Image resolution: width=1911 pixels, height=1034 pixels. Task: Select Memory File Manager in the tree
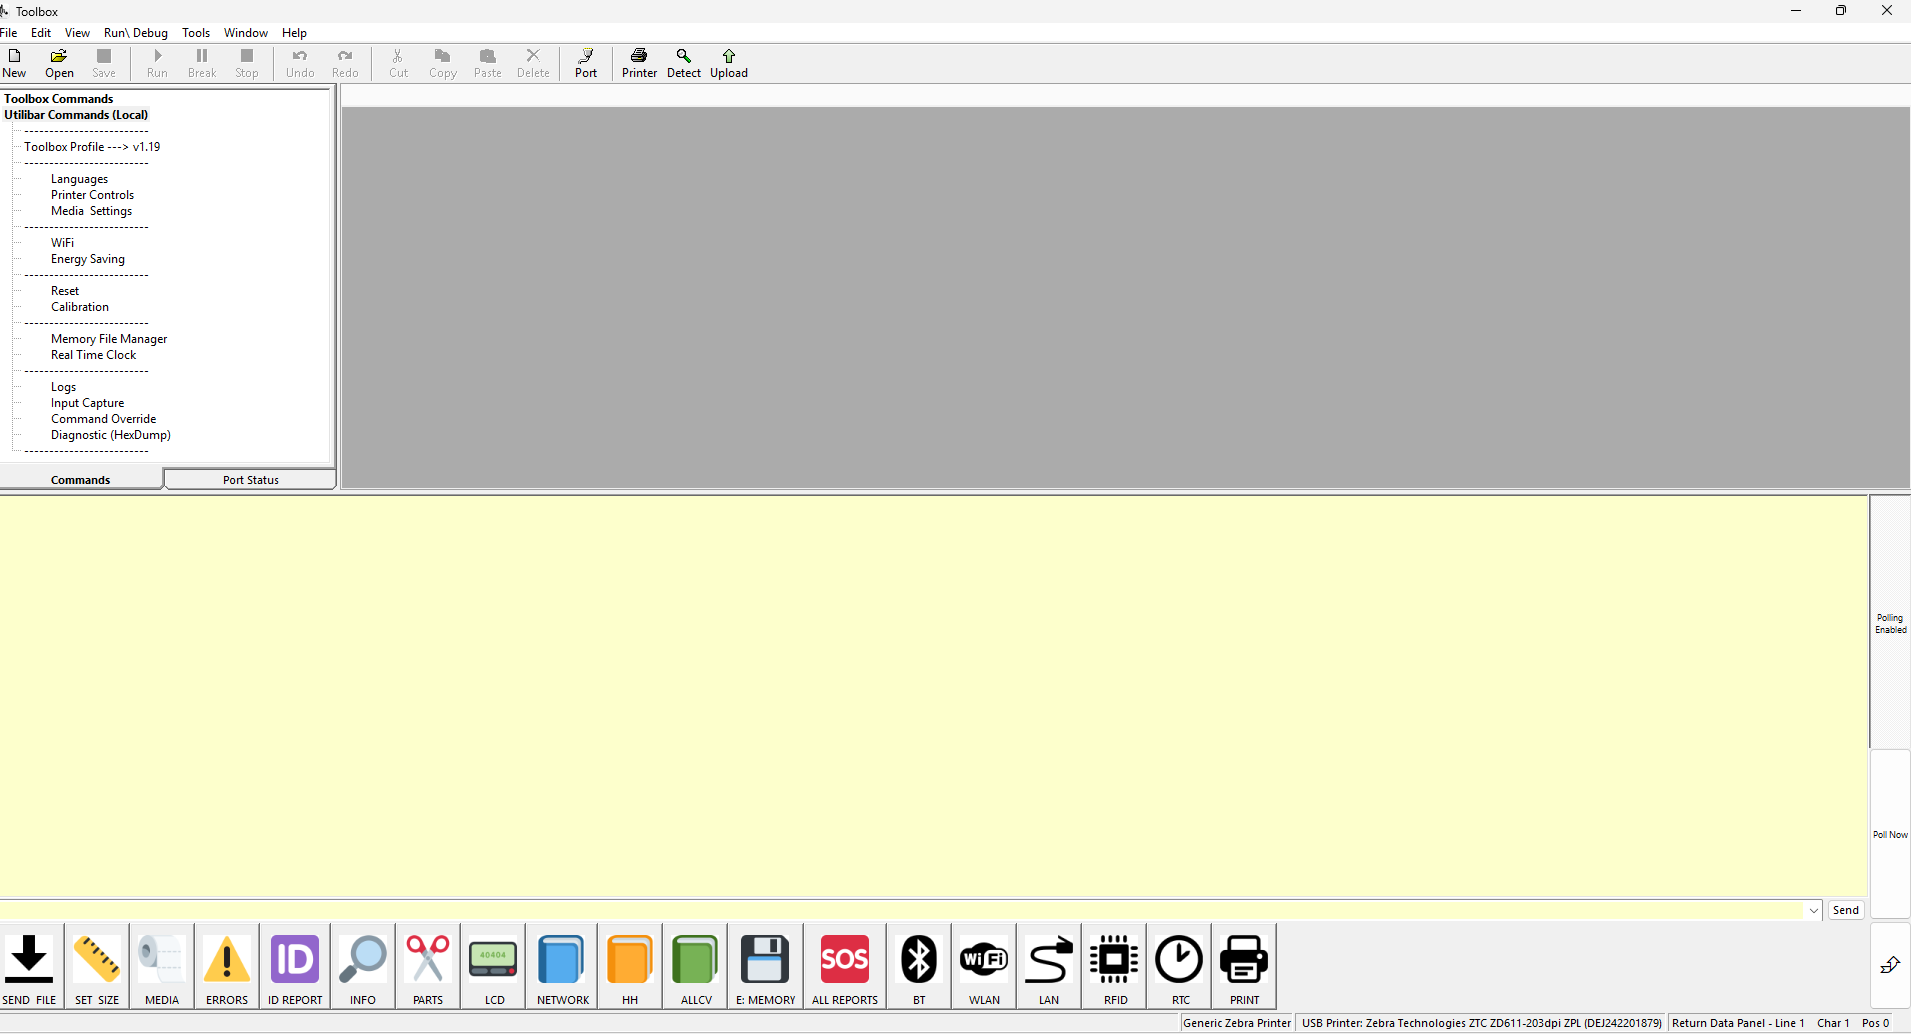(x=109, y=338)
